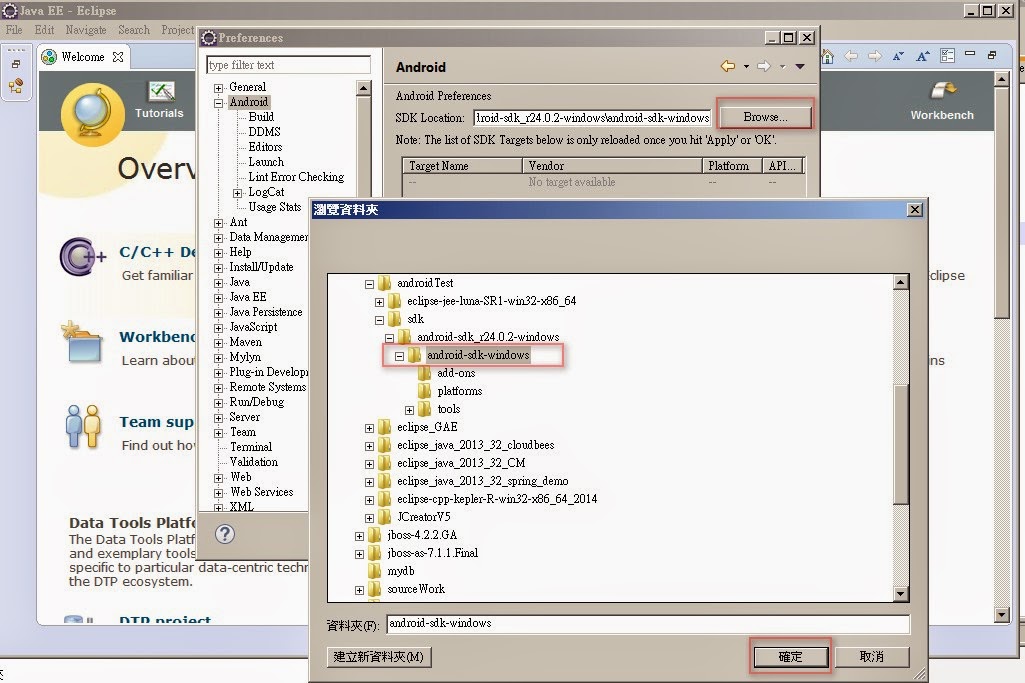Image resolution: width=1025 pixels, height=683 pixels.
Task: Click folder tree scrollbar up arrow
Action: 901,282
